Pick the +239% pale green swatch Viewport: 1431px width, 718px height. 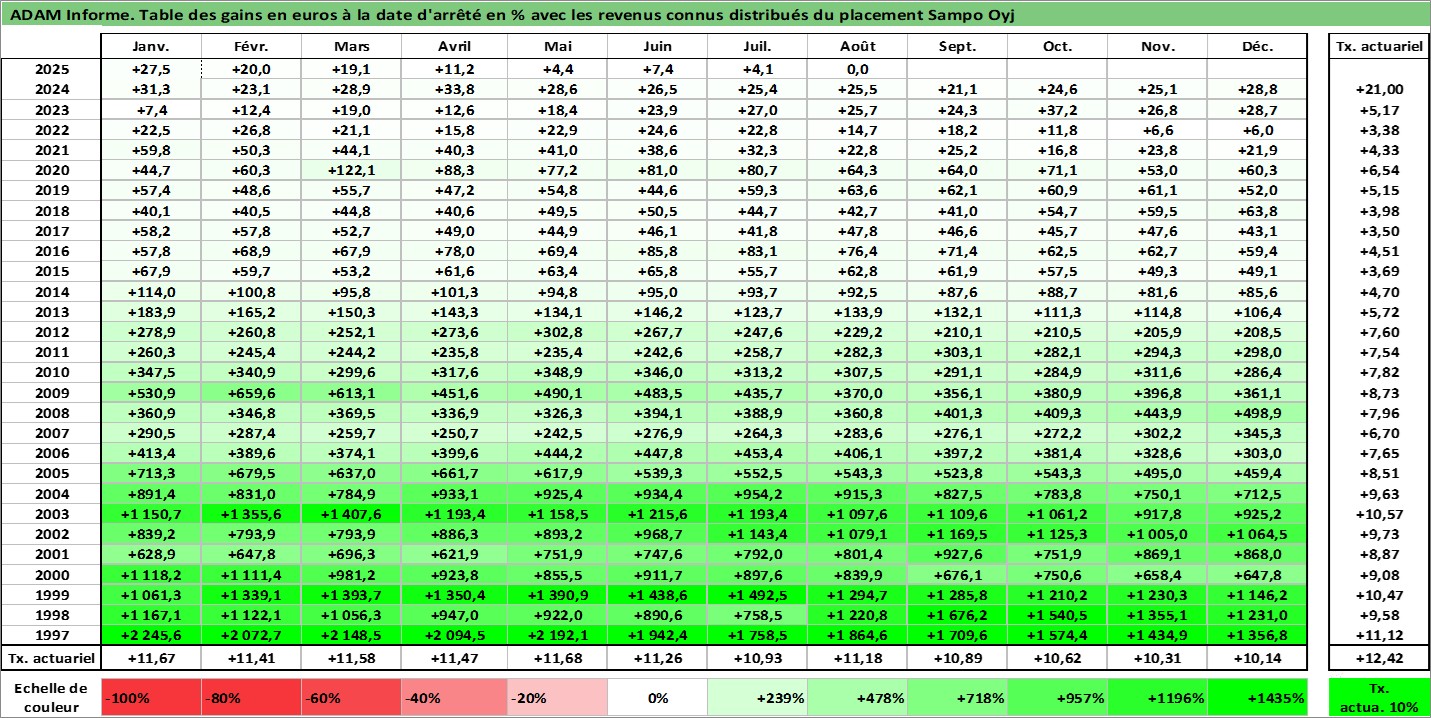pos(757,698)
